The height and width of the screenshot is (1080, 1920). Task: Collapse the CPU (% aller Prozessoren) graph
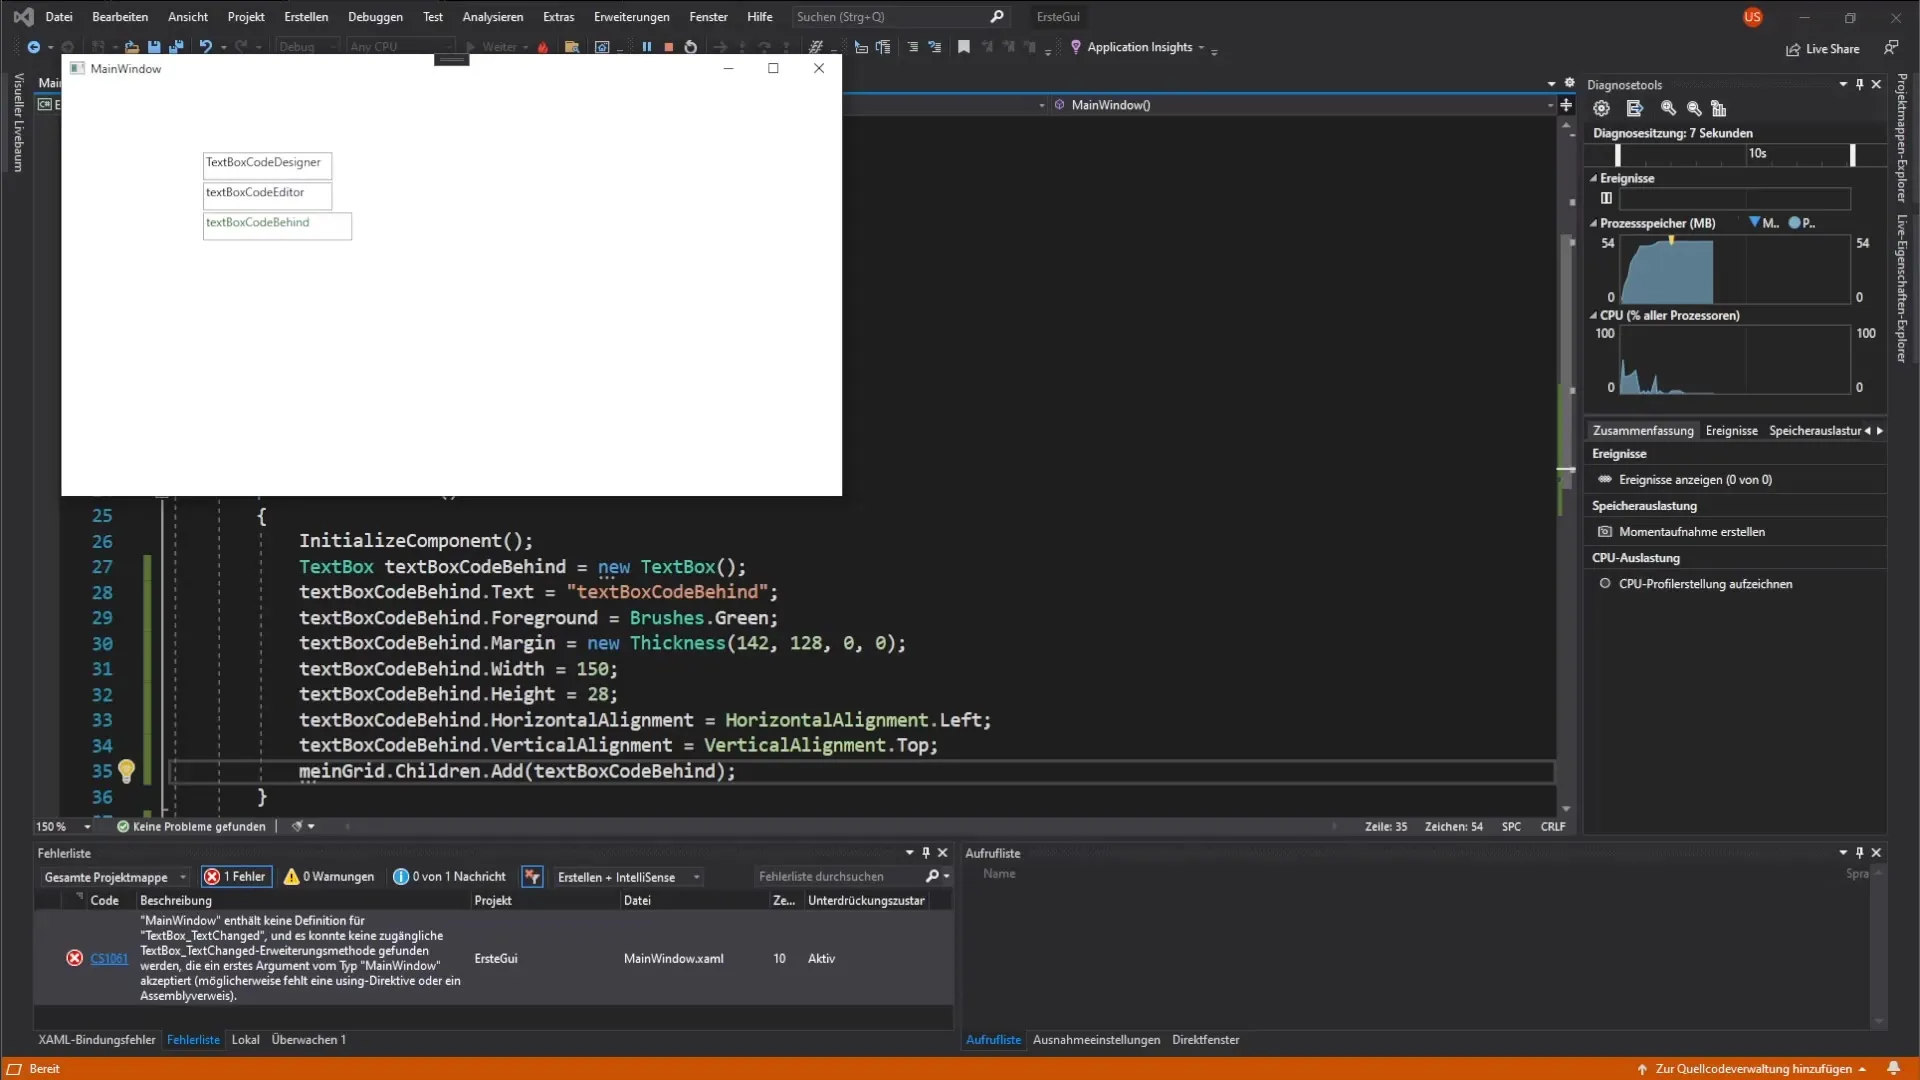click(x=1593, y=316)
